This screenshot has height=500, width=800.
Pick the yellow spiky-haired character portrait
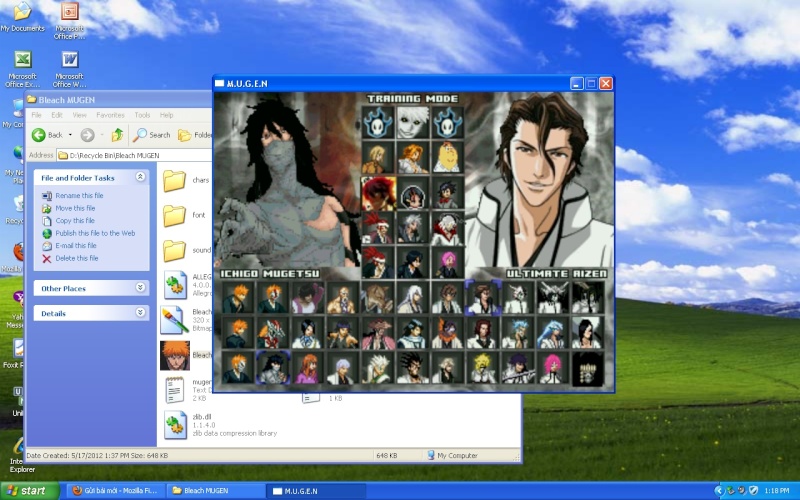(482, 368)
